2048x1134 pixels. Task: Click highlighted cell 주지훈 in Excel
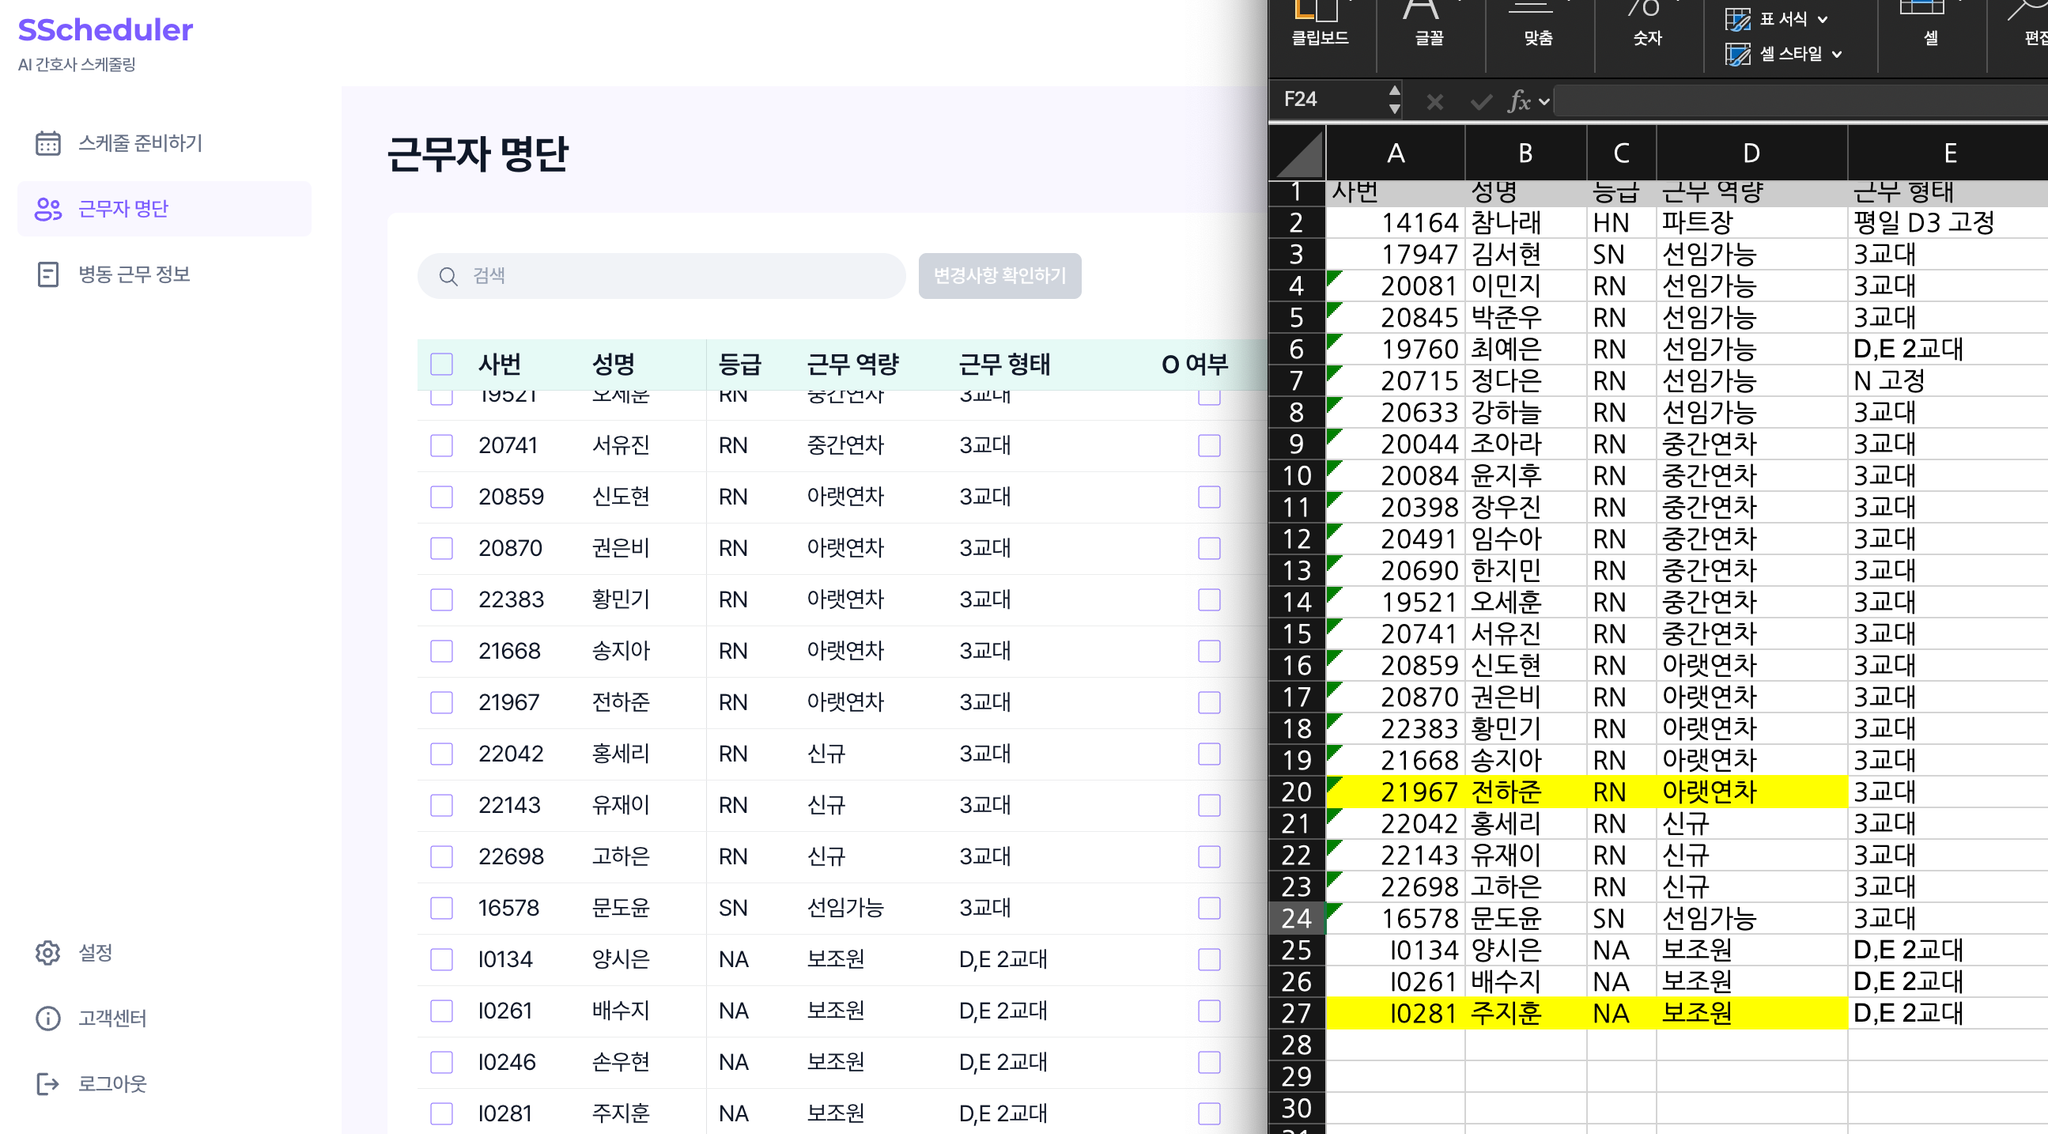coord(1526,1013)
